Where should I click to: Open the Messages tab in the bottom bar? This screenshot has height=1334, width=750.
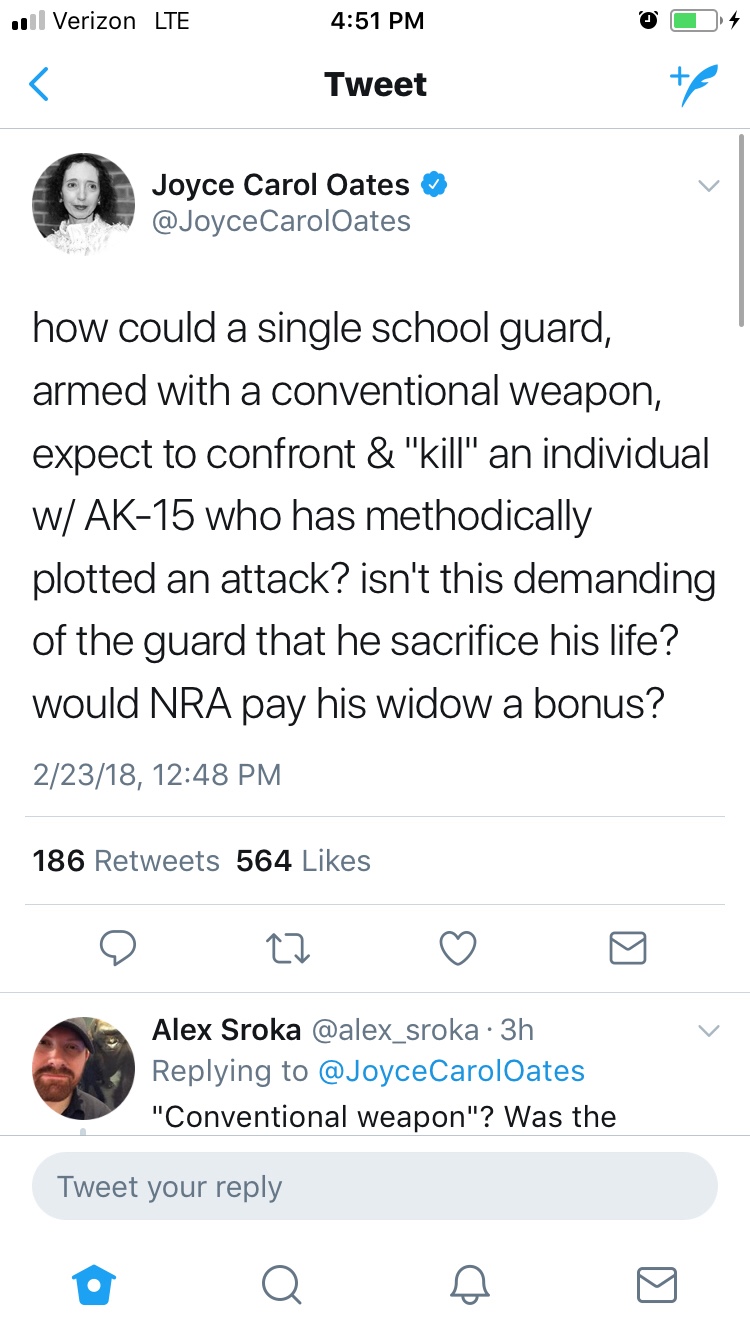click(x=656, y=1284)
